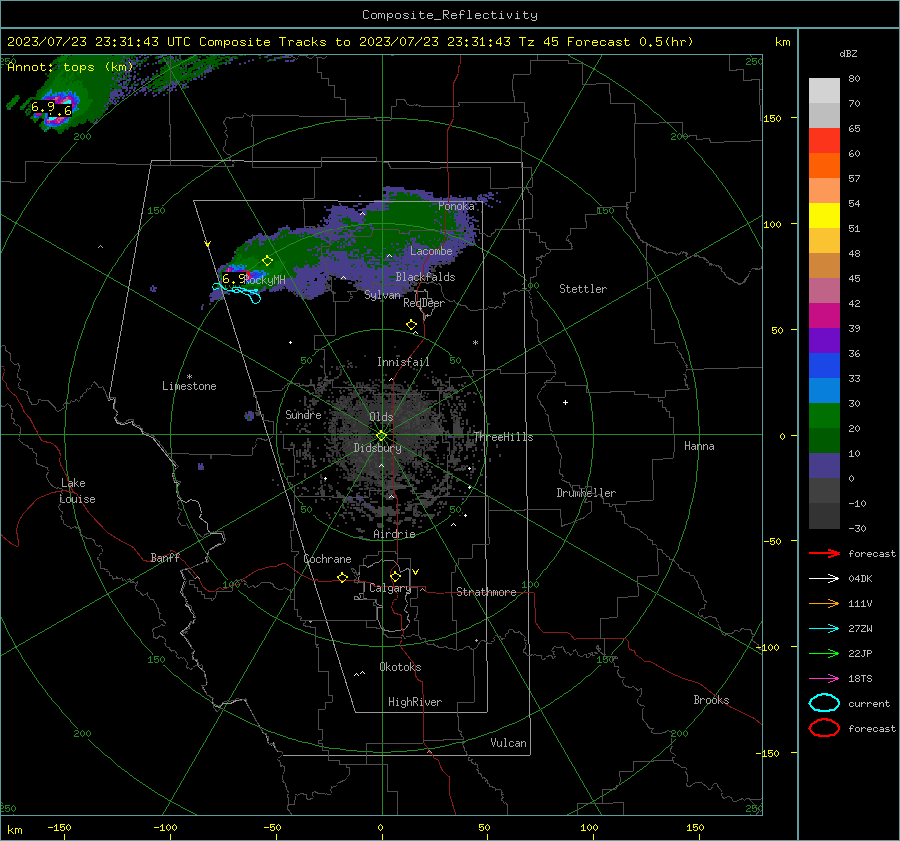Click the 150 tick at the top of the right km axis

tap(773, 118)
